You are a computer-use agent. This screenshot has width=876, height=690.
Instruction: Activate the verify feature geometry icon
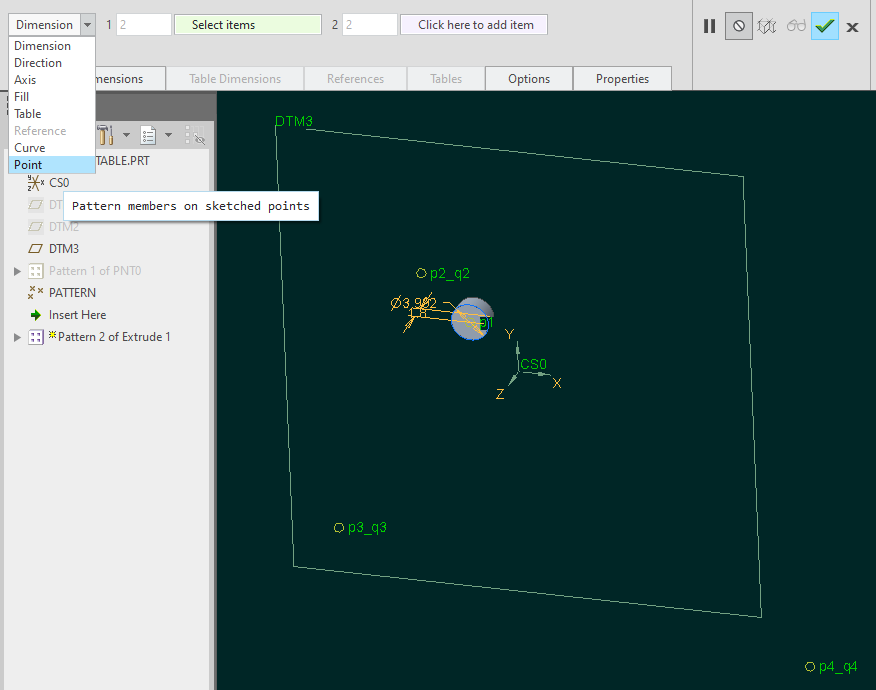(x=766, y=26)
